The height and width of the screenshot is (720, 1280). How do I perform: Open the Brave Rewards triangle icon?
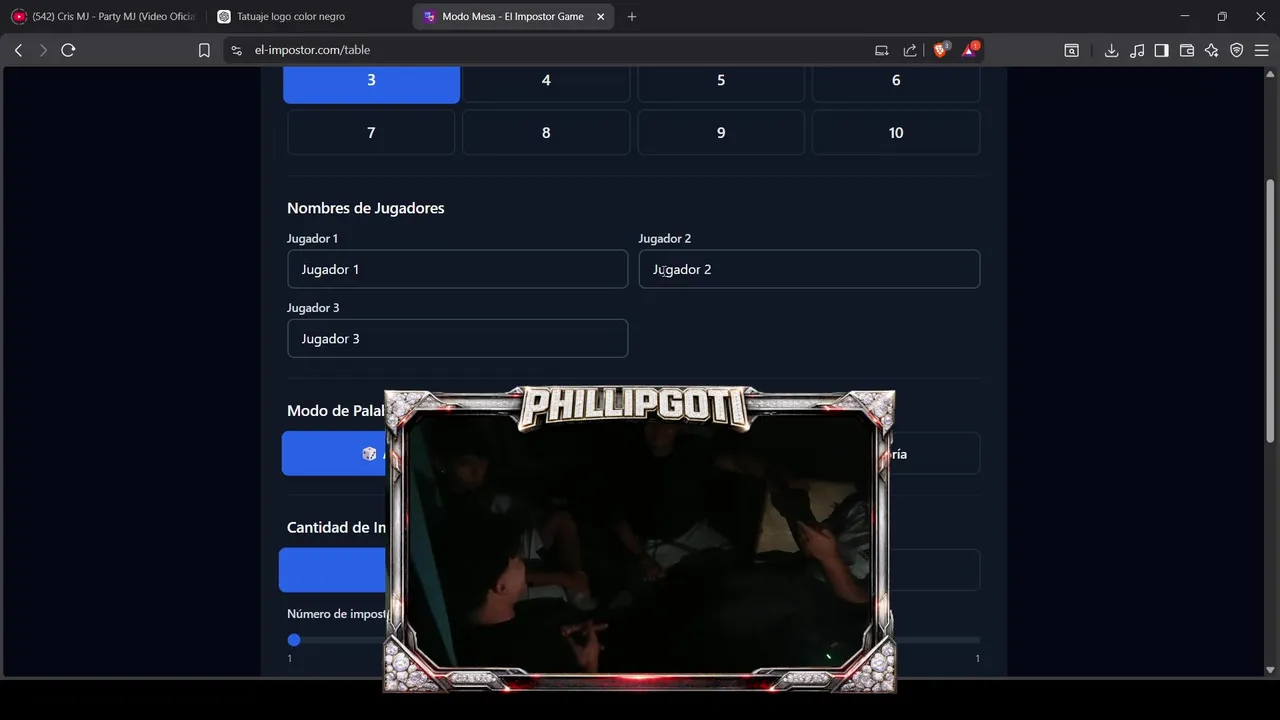(x=970, y=50)
